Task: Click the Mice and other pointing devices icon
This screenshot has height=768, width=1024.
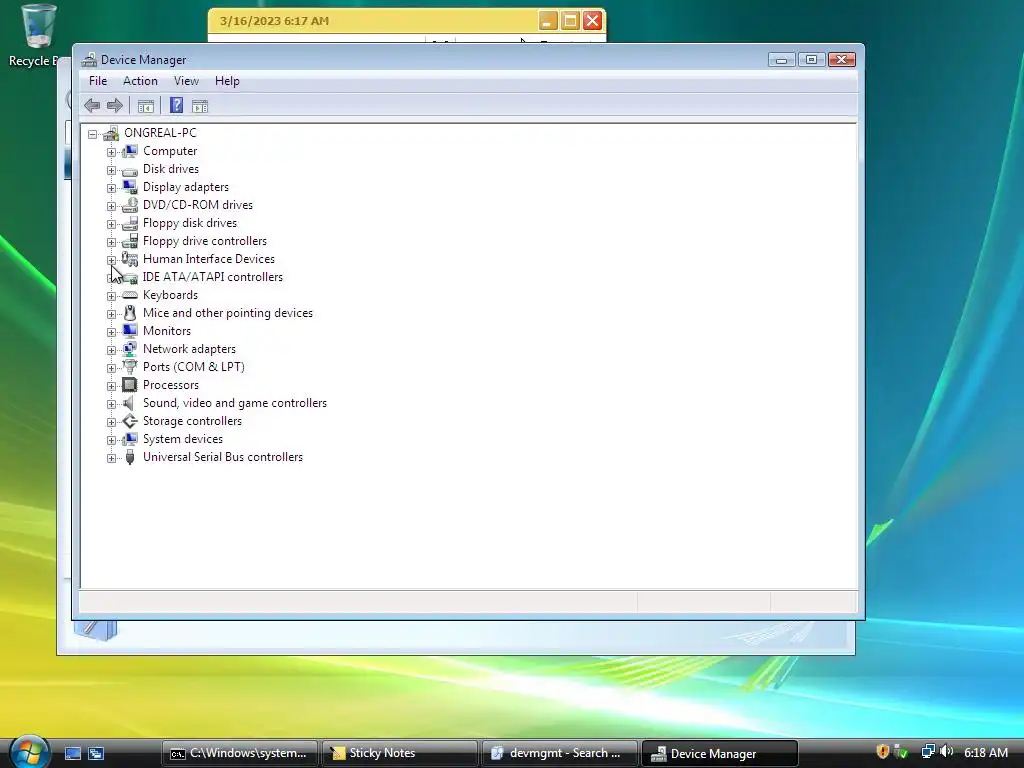Action: click(x=130, y=313)
